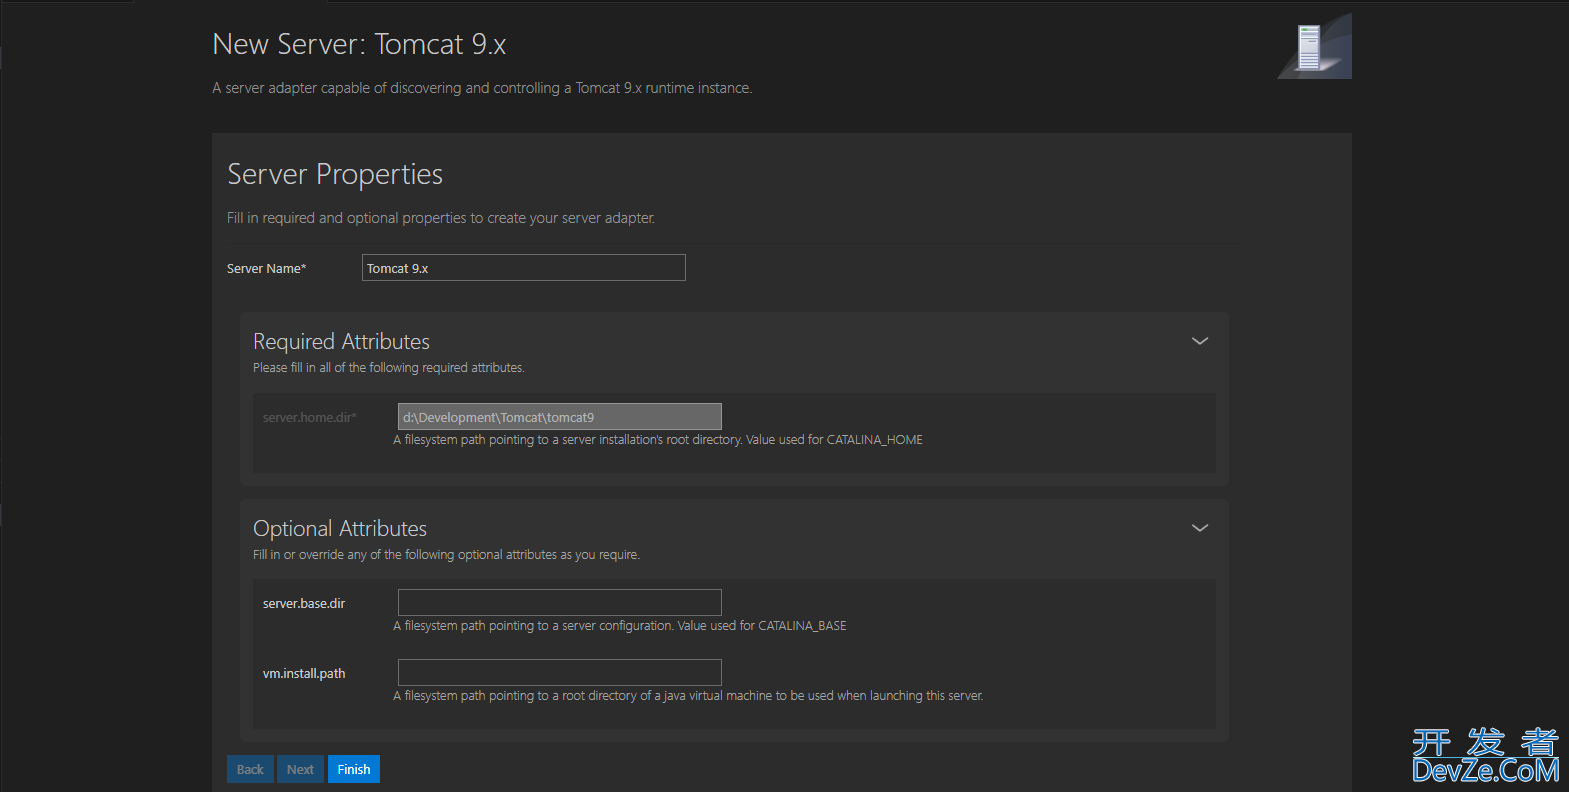1569x792 pixels.
Task: Click the 'server.base.dir' label
Action: [304, 603]
